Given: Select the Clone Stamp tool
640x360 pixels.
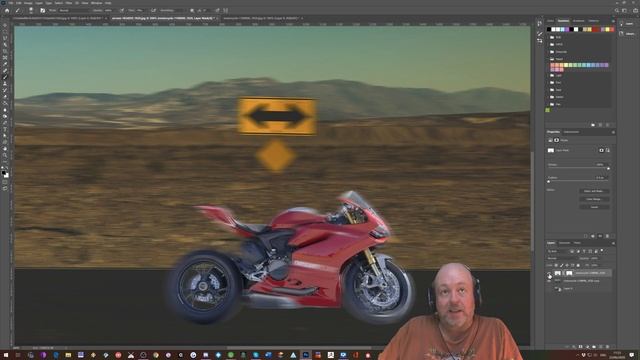Looking at the screenshot, I should coord(5,84).
